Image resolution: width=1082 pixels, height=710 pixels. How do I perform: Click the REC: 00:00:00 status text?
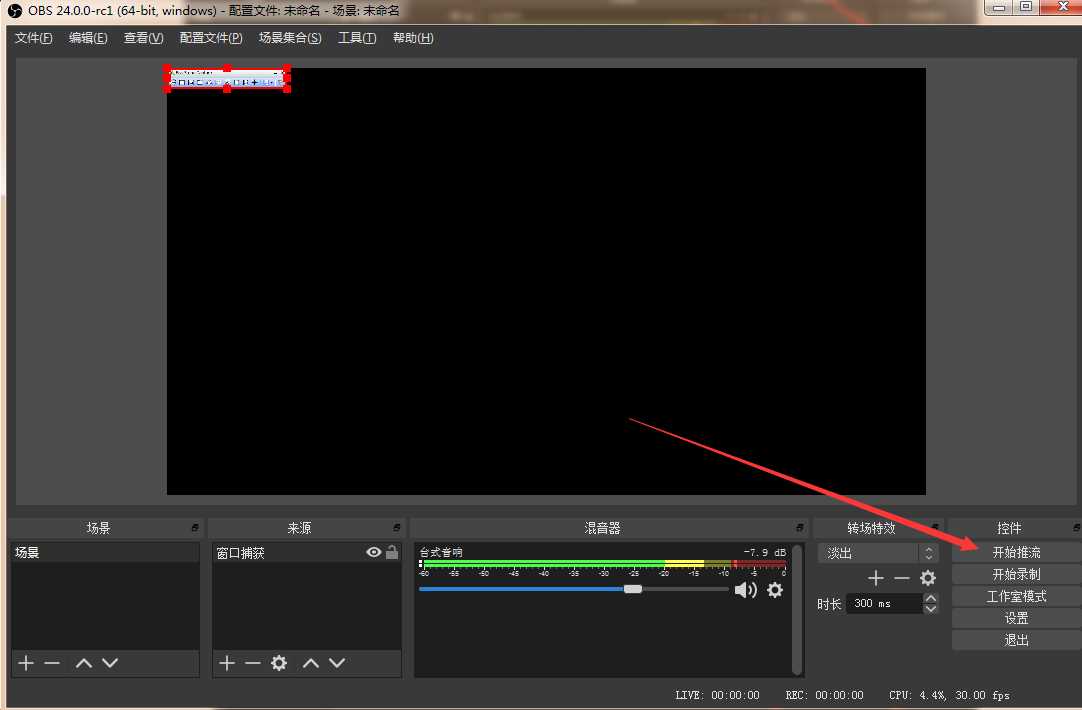824,695
